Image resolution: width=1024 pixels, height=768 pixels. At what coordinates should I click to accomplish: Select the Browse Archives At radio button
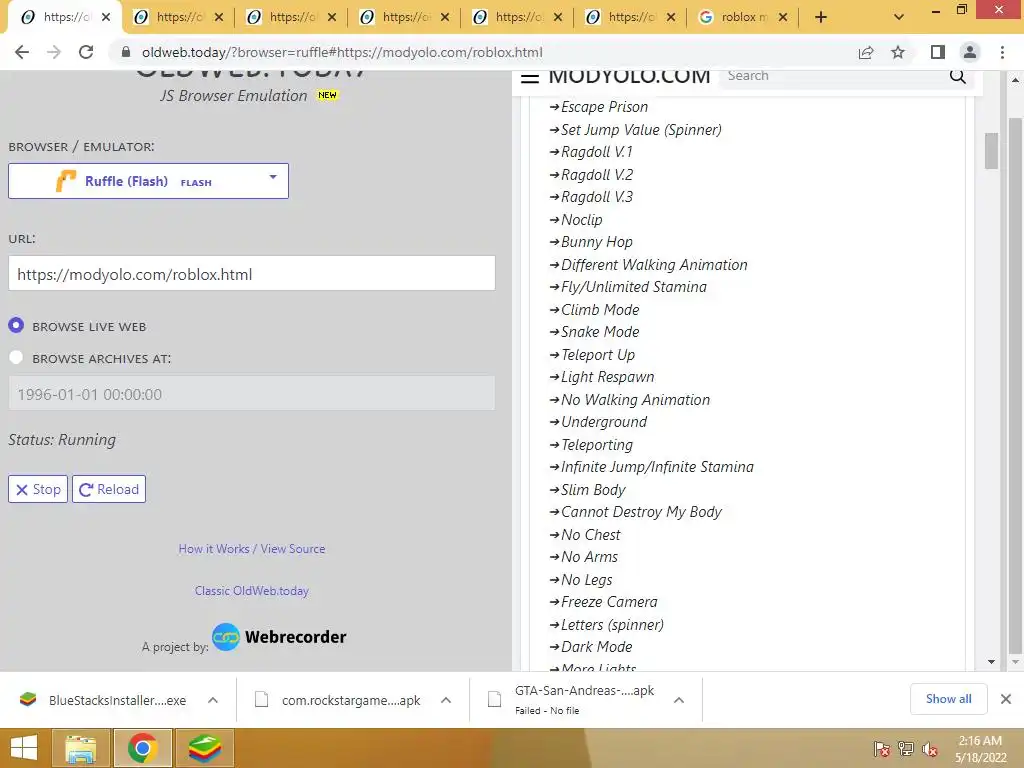16,357
